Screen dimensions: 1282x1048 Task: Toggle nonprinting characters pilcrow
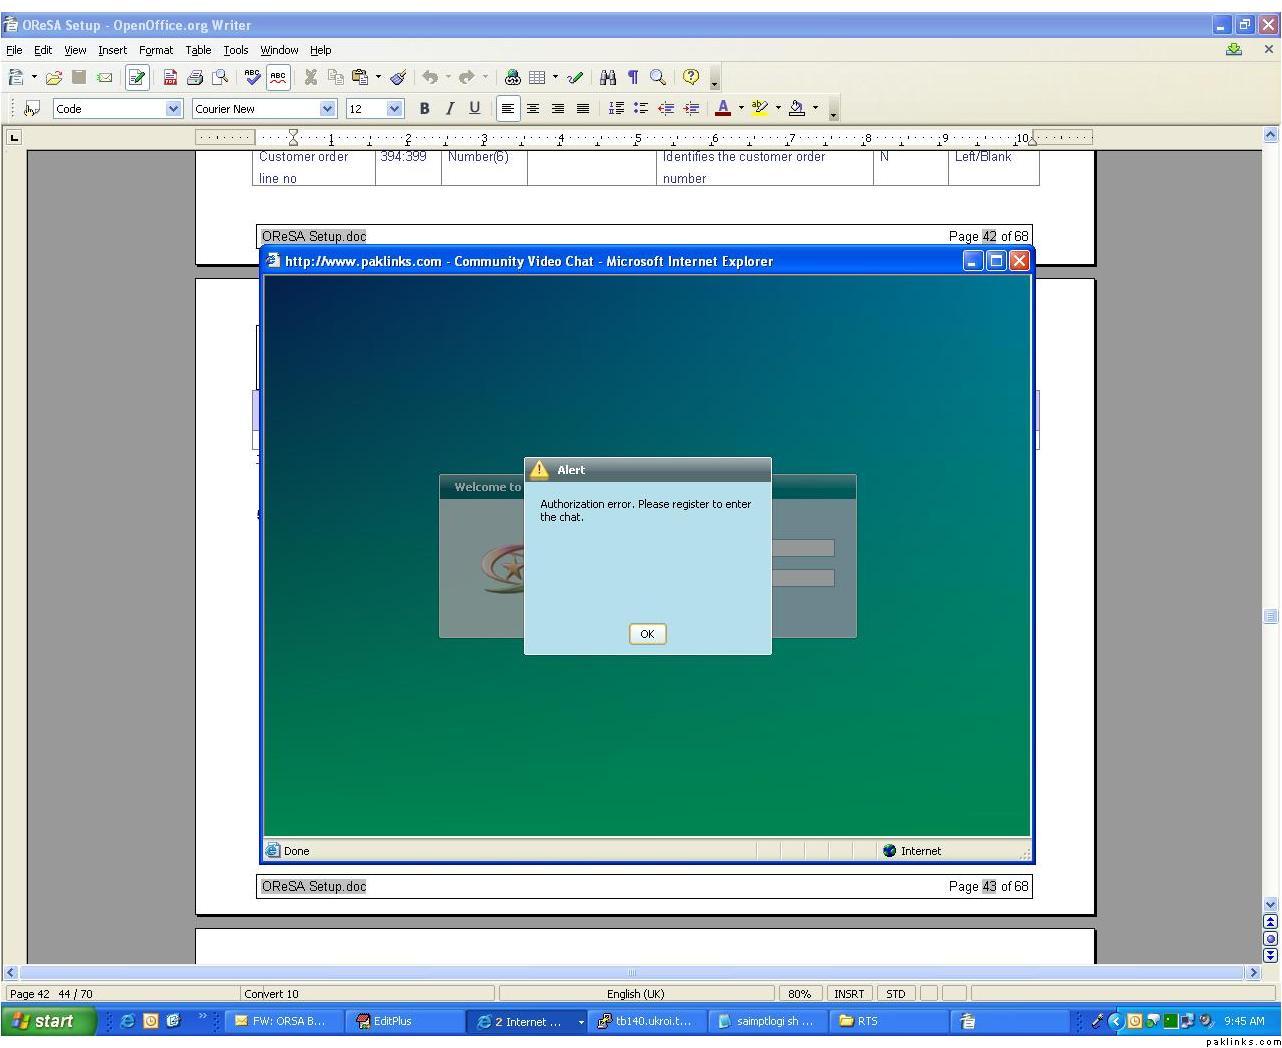[x=632, y=77]
